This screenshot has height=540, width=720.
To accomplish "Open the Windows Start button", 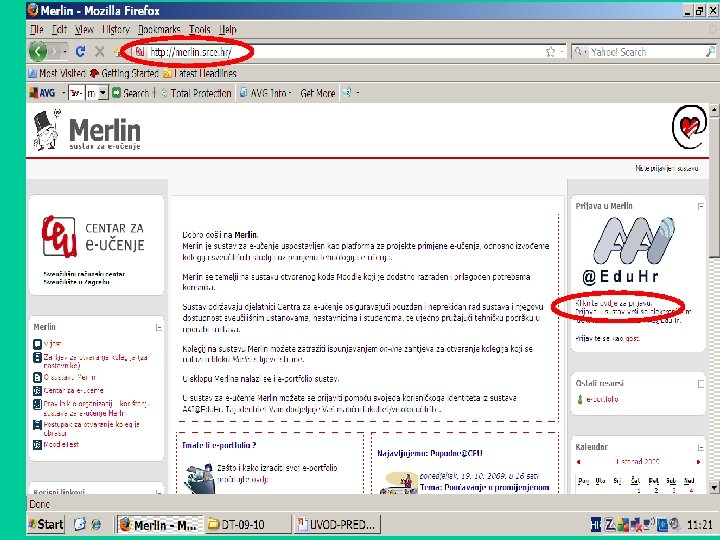I will [46, 524].
